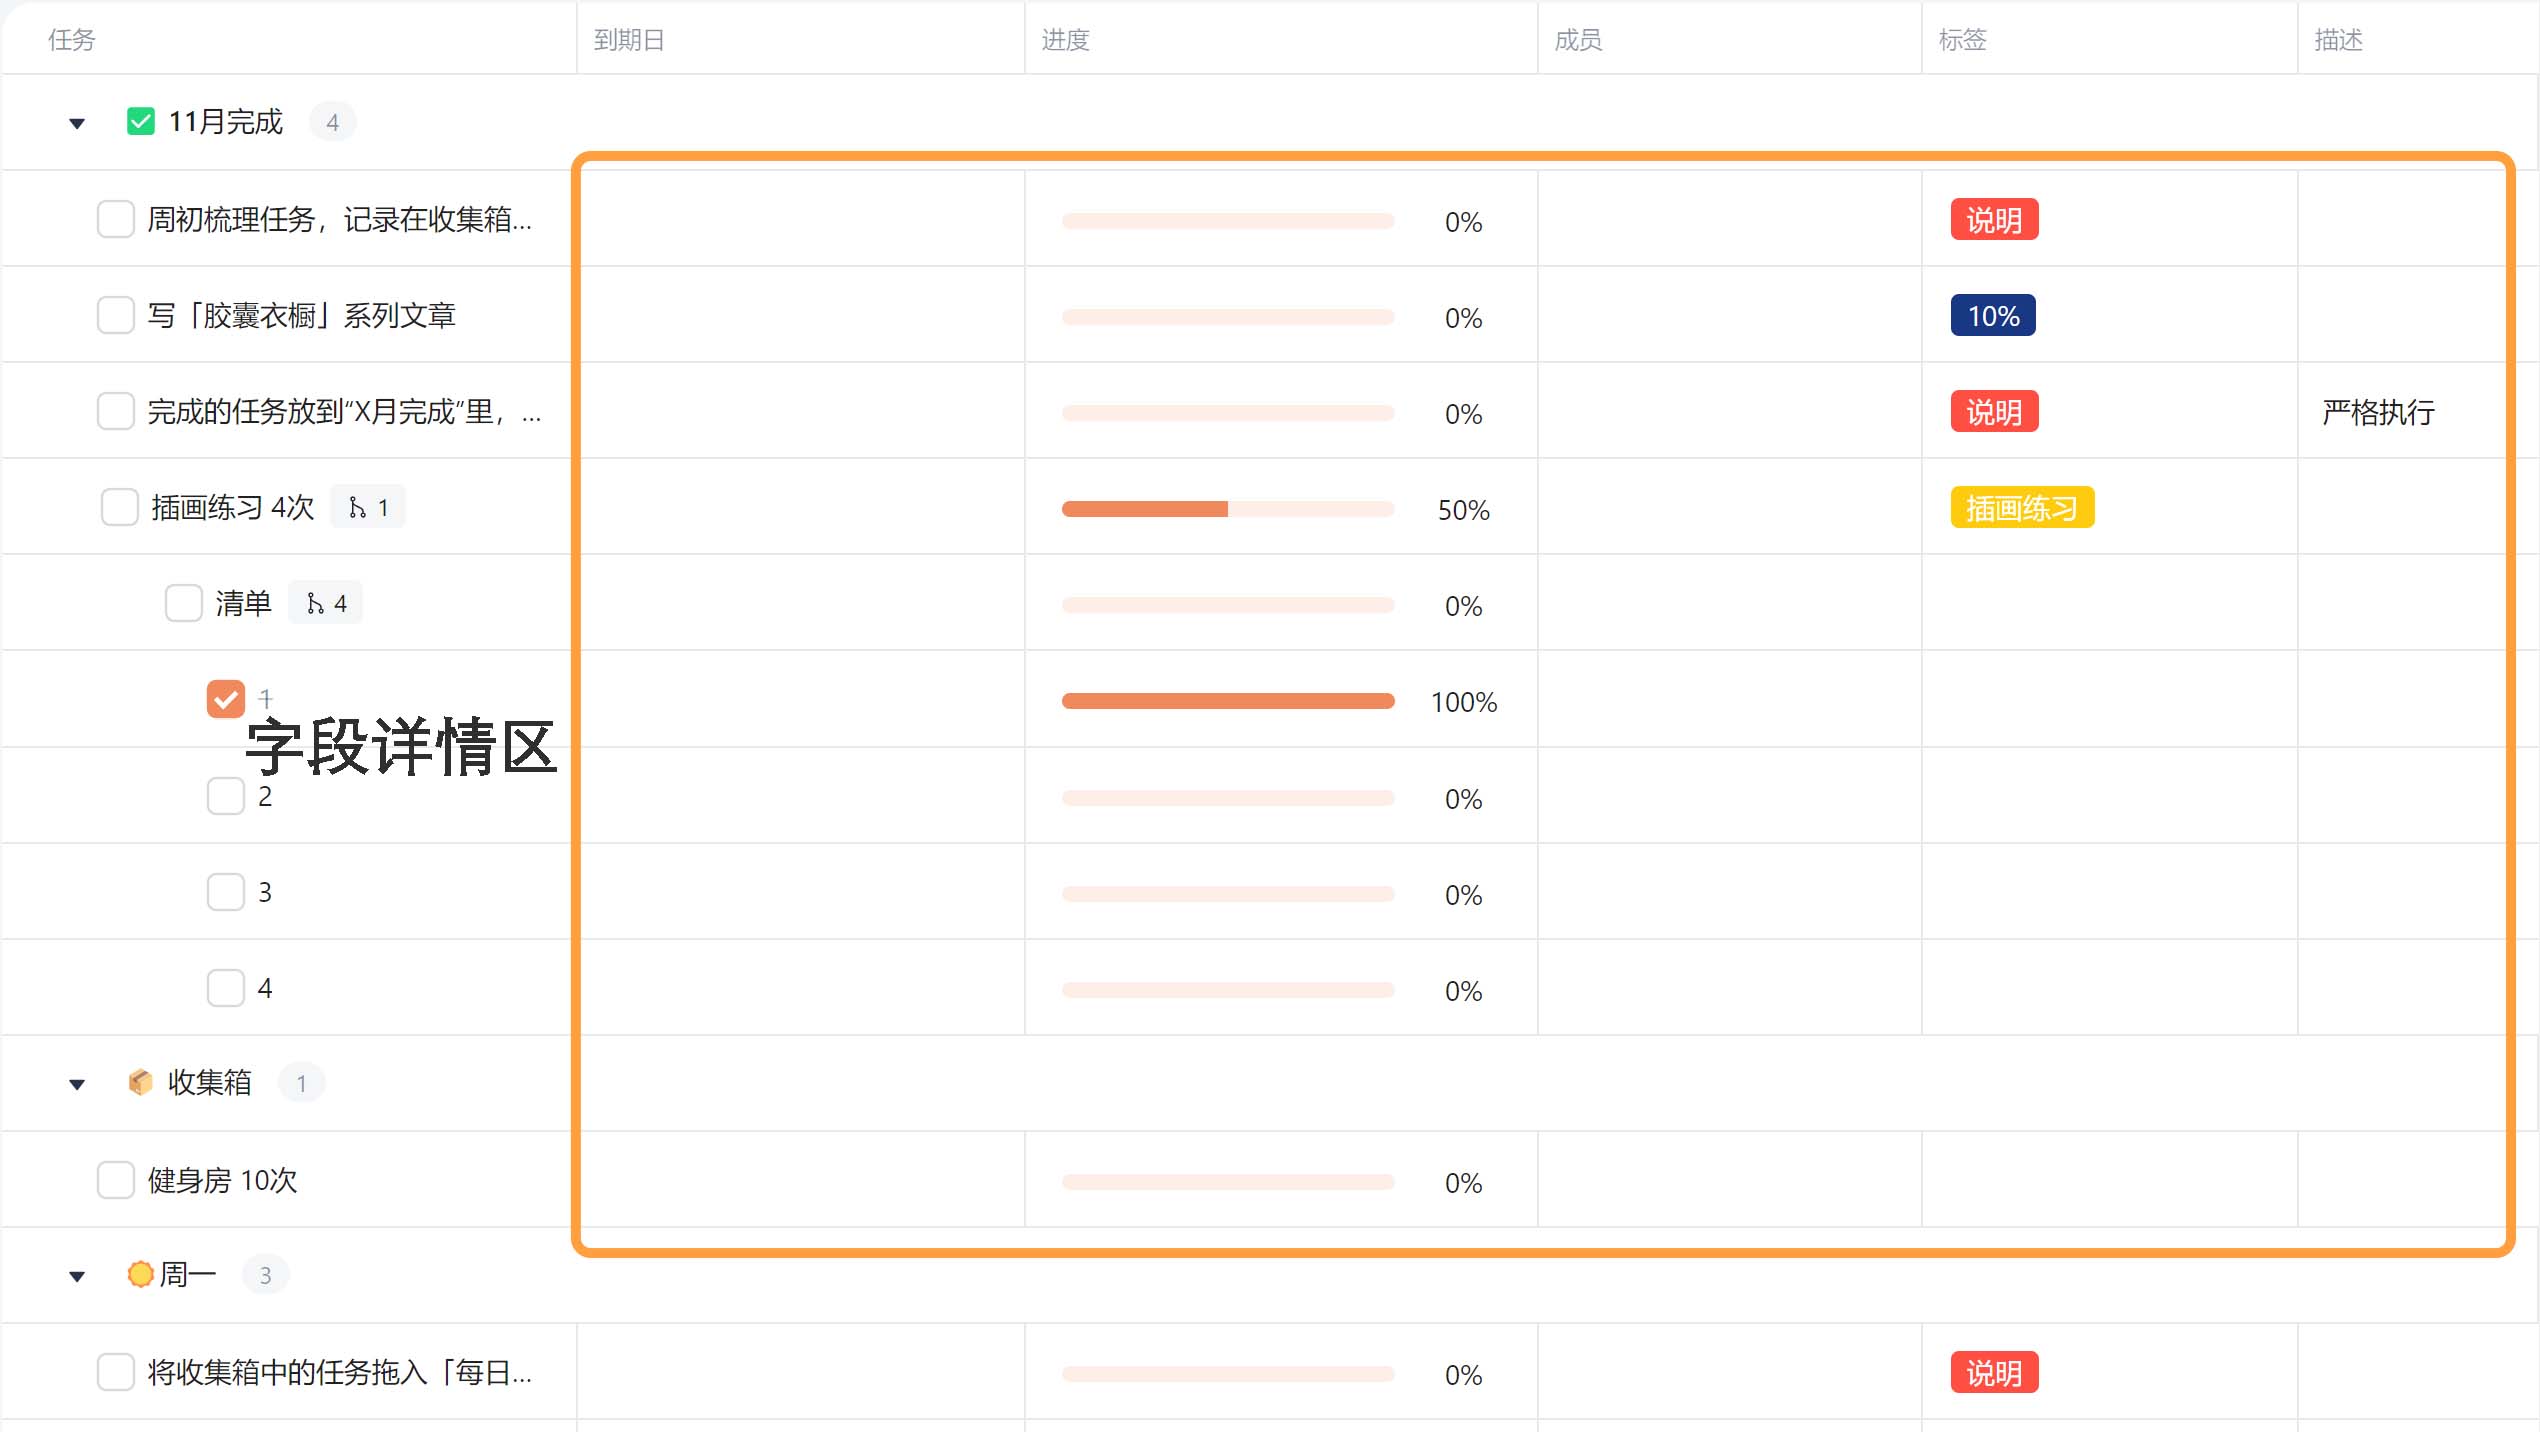Viewport: 2540px width, 1432px height.
Task: Check the 健身房 10次 task checkbox
Action: 116,1180
